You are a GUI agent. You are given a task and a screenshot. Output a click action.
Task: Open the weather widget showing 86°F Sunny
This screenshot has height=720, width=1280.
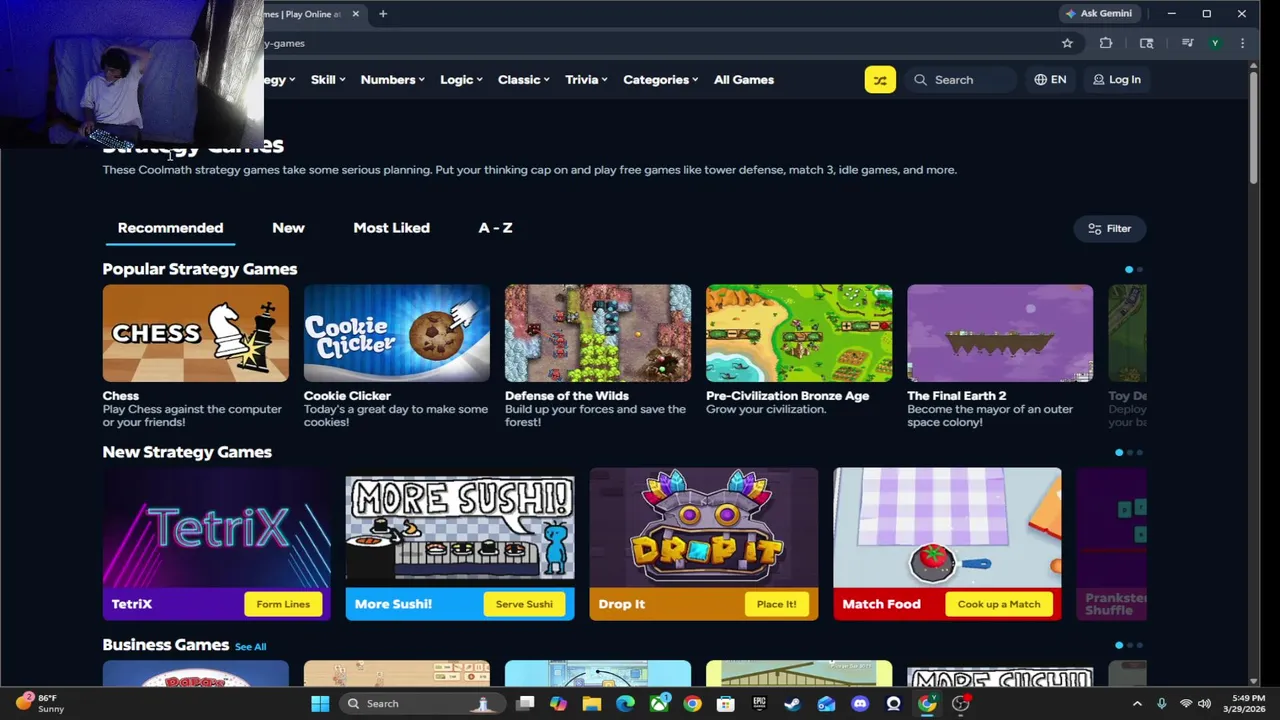point(40,703)
